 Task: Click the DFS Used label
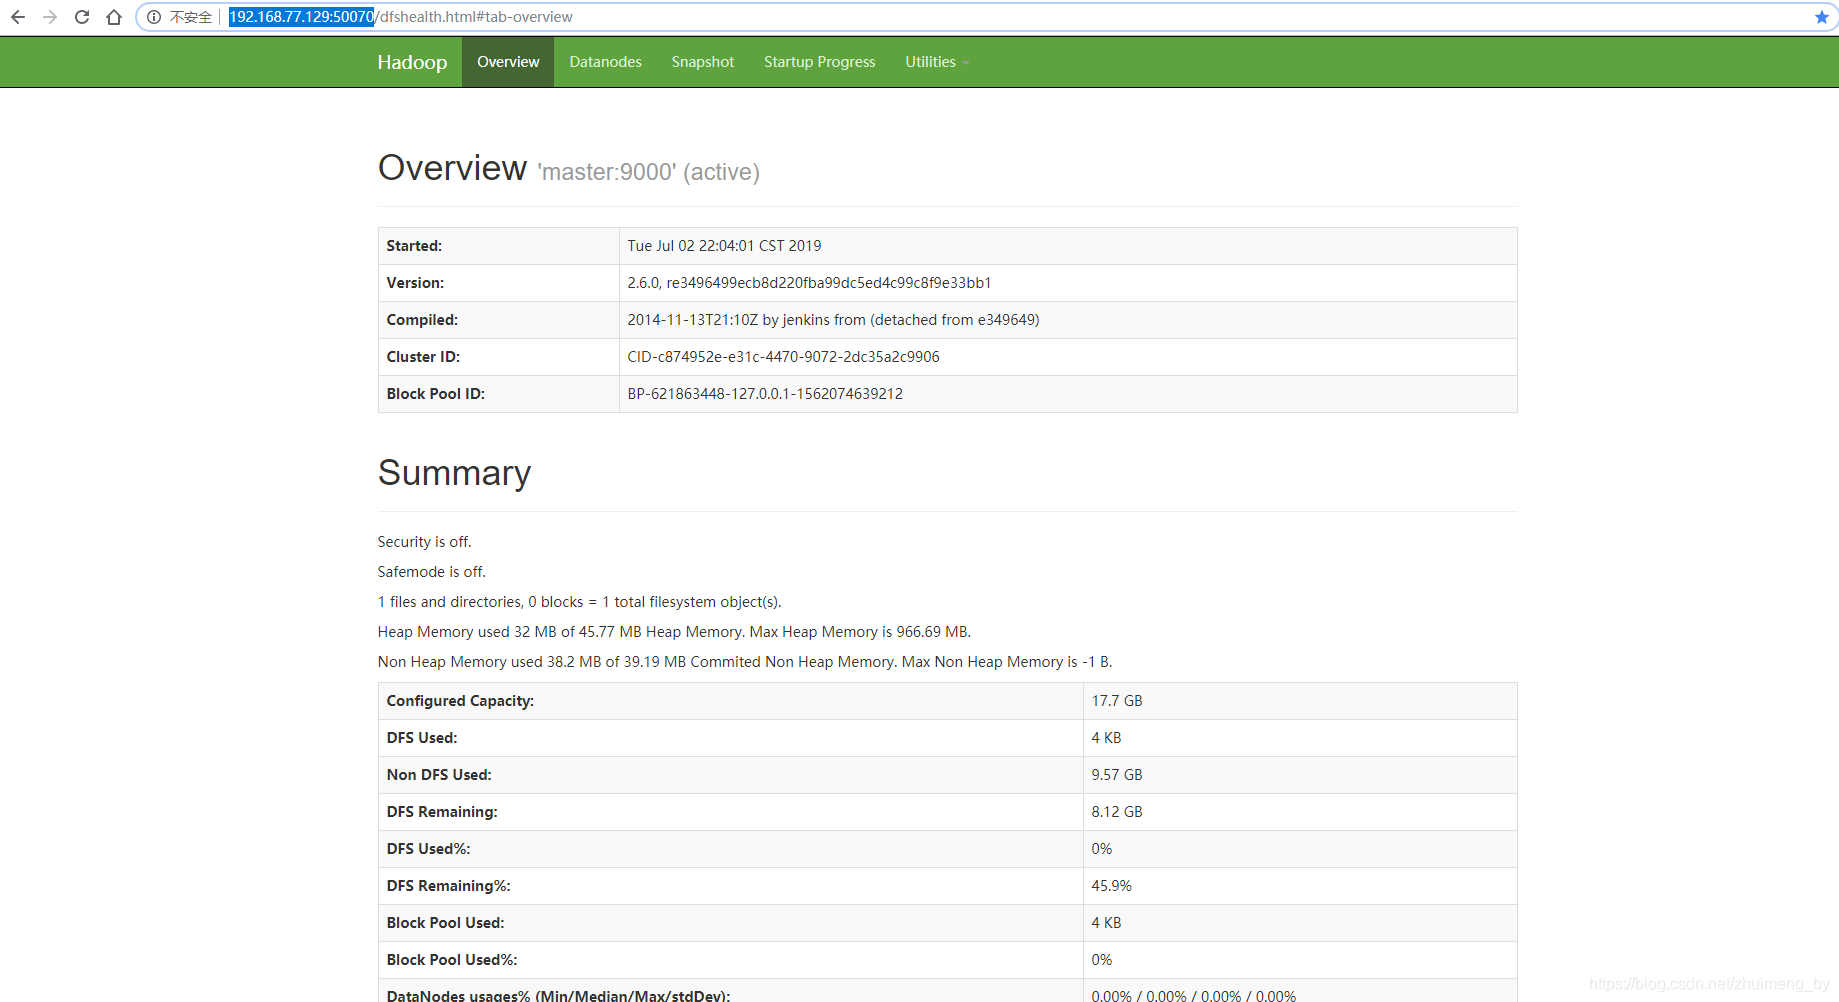point(422,738)
